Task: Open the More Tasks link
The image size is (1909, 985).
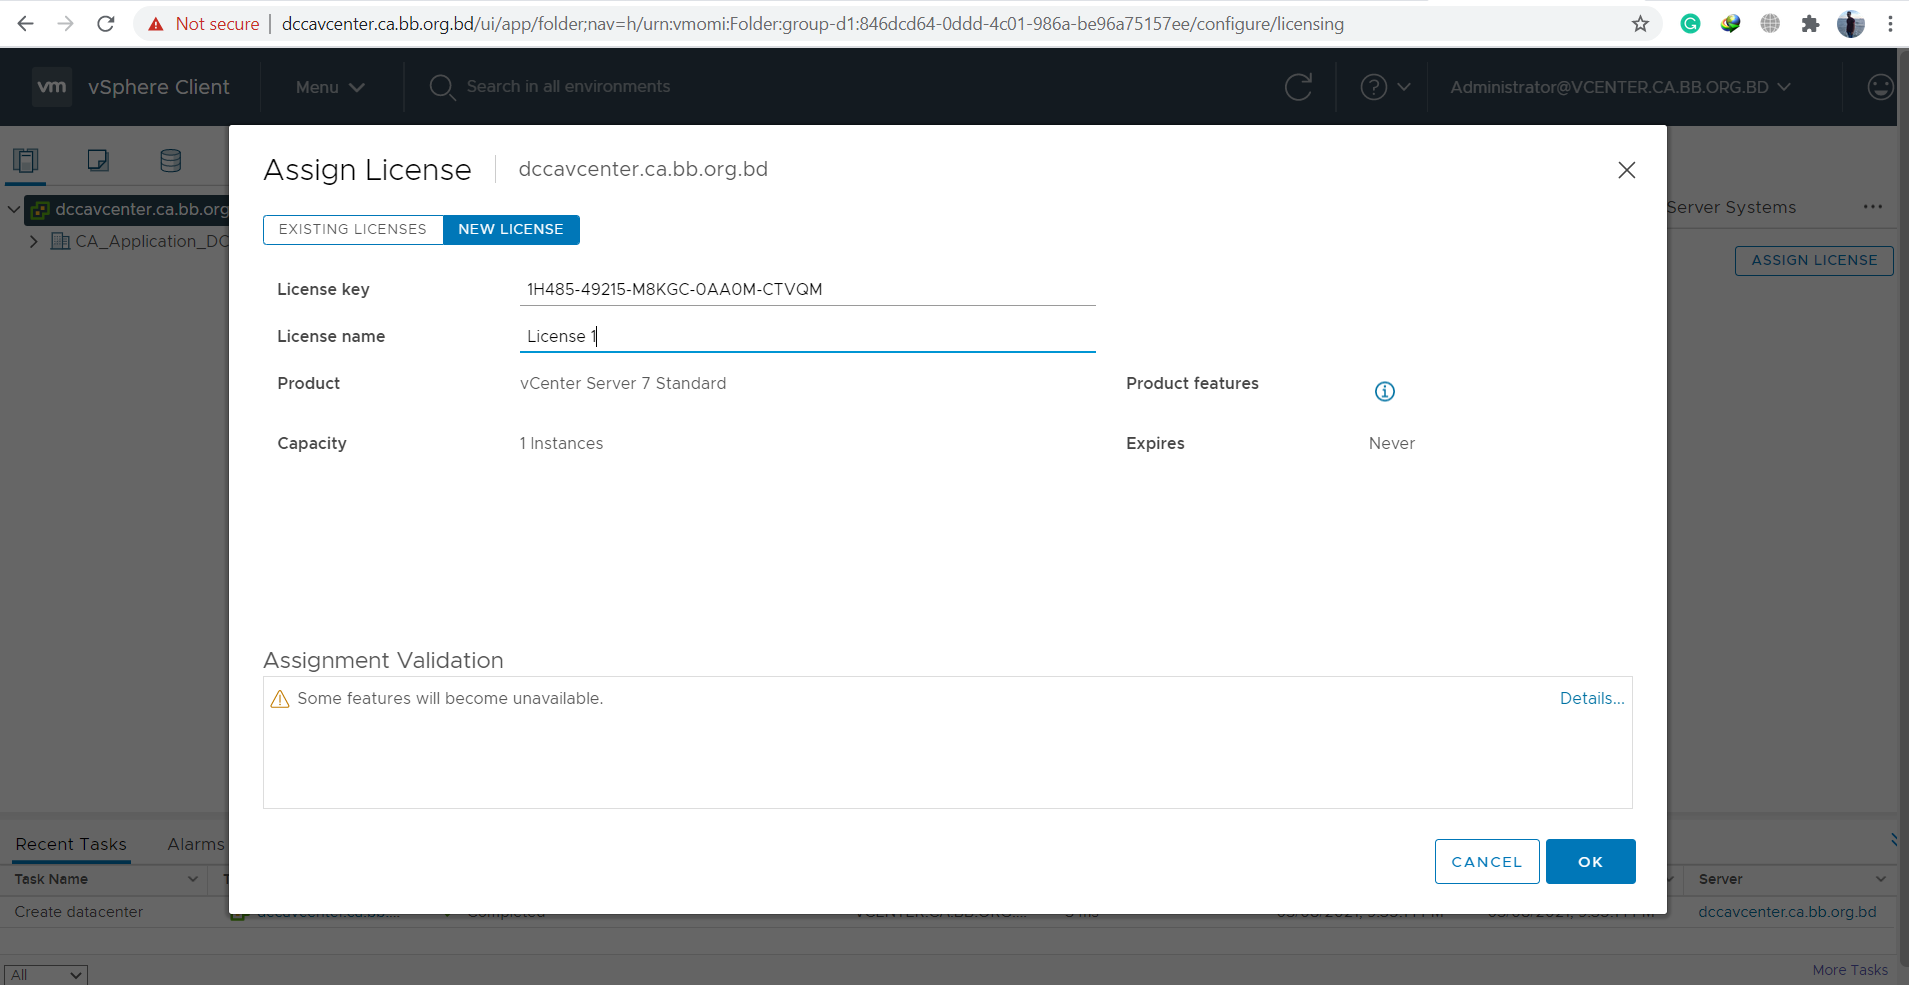Action: (1850, 970)
